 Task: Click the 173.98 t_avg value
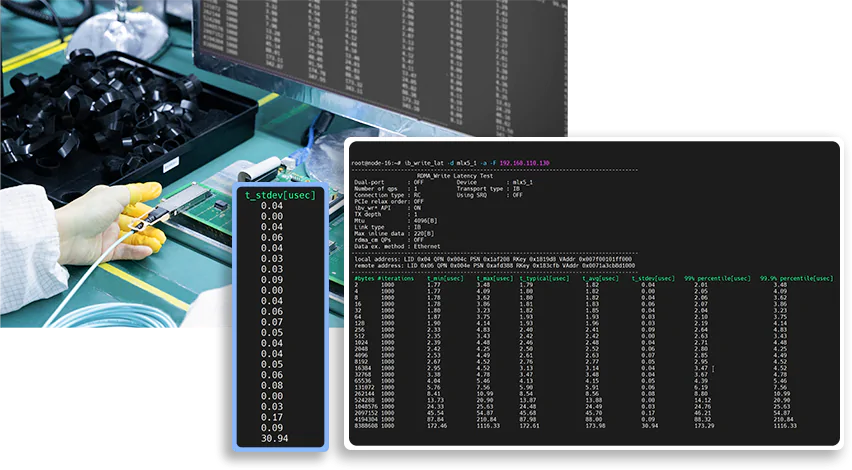(x=596, y=425)
